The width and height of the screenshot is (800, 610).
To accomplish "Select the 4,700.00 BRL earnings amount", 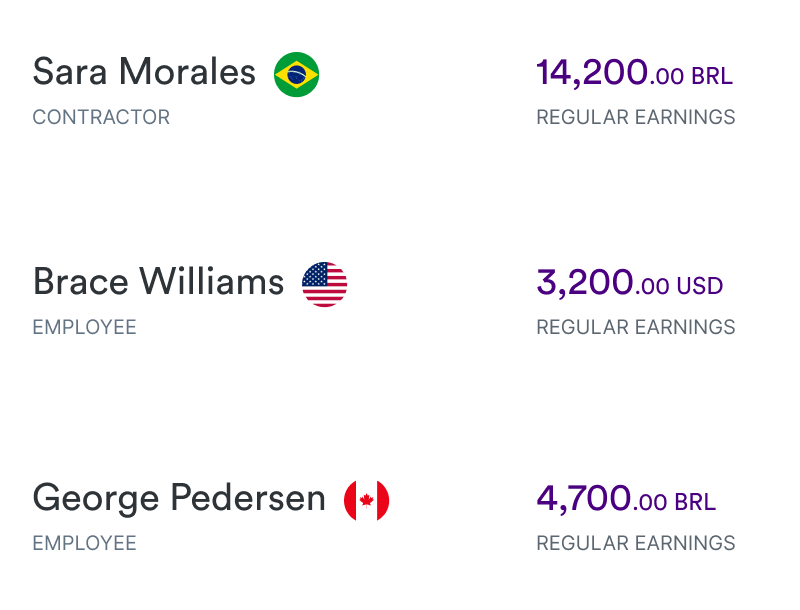I will pyautogui.click(x=626, y=499).
